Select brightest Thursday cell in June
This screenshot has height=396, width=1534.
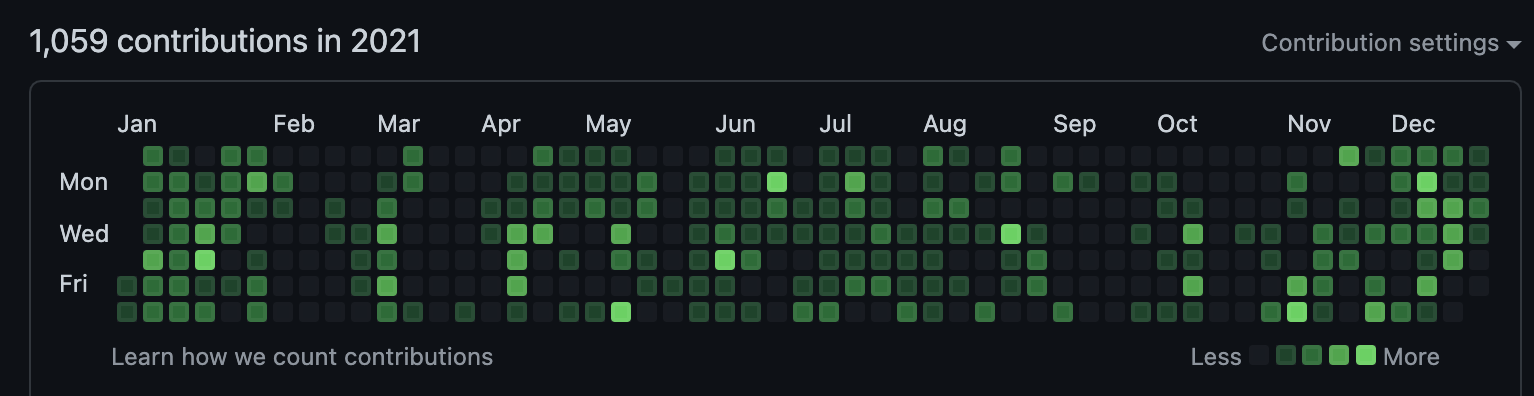point(725,260)
